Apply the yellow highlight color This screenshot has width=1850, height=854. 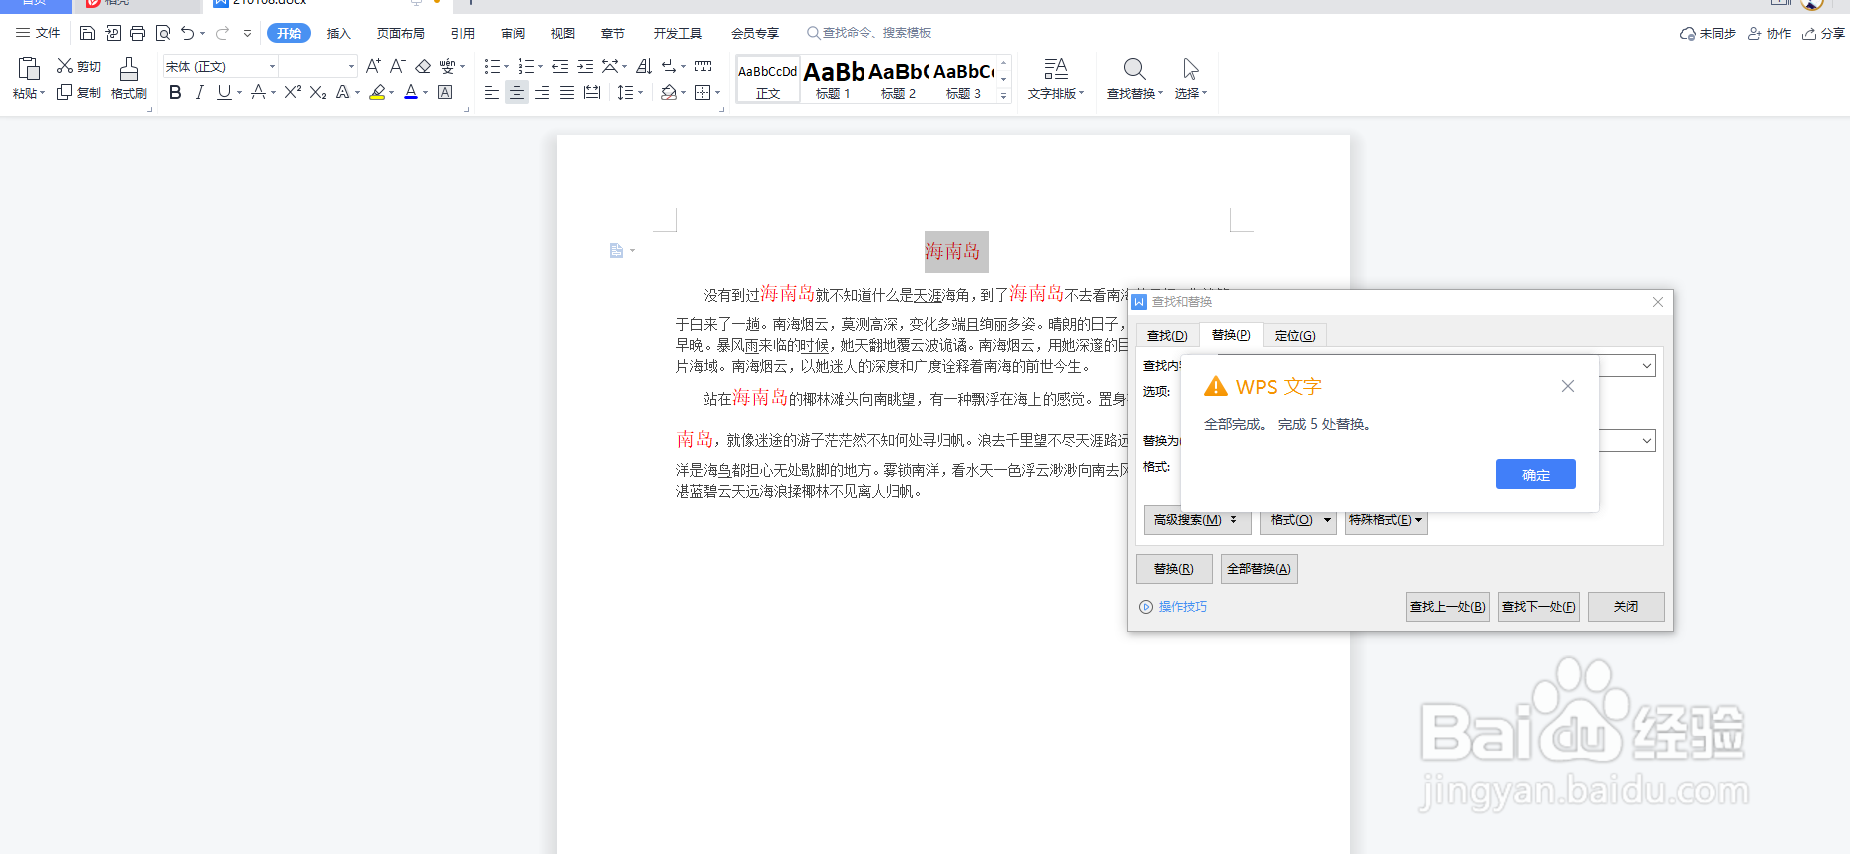[x=377, y=92]
